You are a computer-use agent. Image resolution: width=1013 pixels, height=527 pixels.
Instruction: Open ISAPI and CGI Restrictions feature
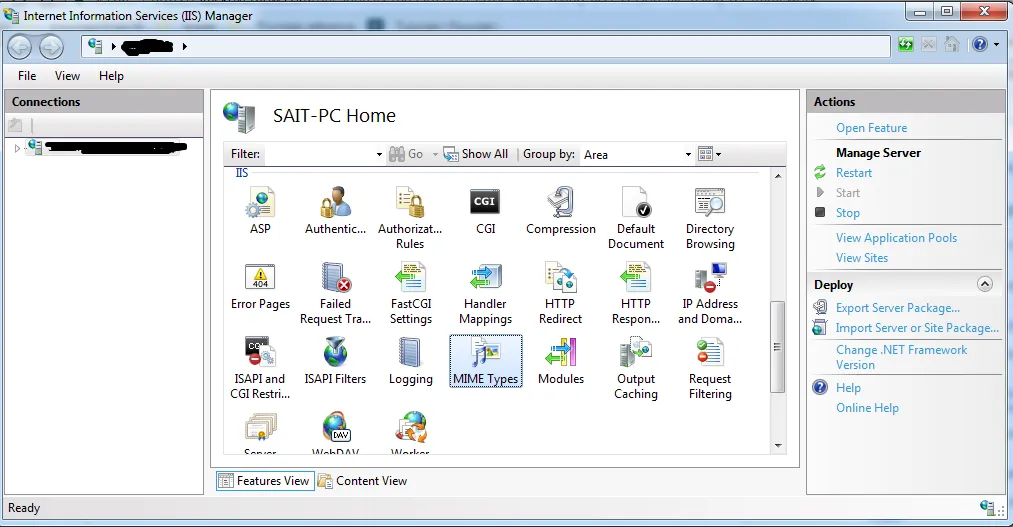(260, 368)
